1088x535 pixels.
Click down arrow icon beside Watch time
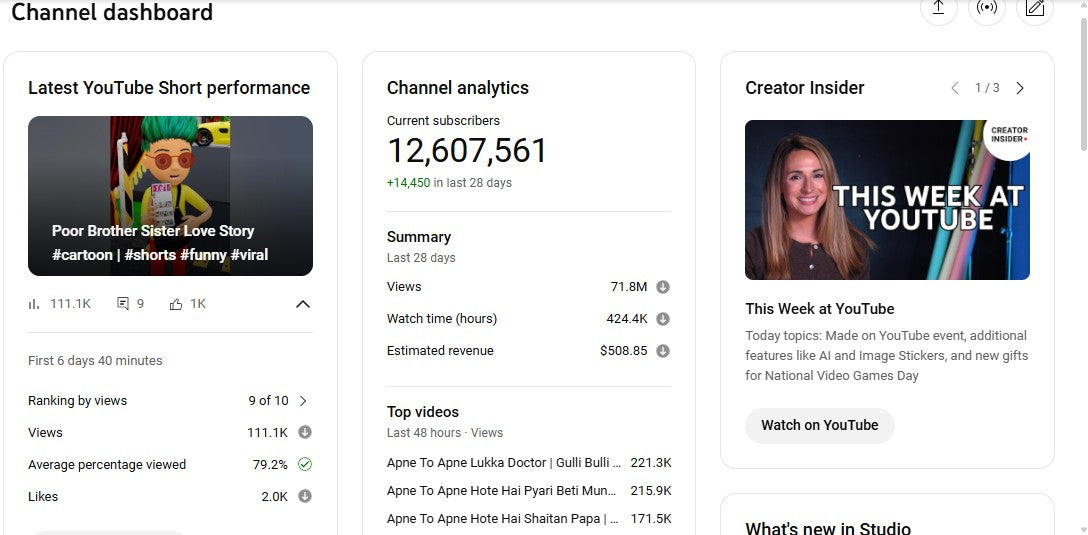662,319
